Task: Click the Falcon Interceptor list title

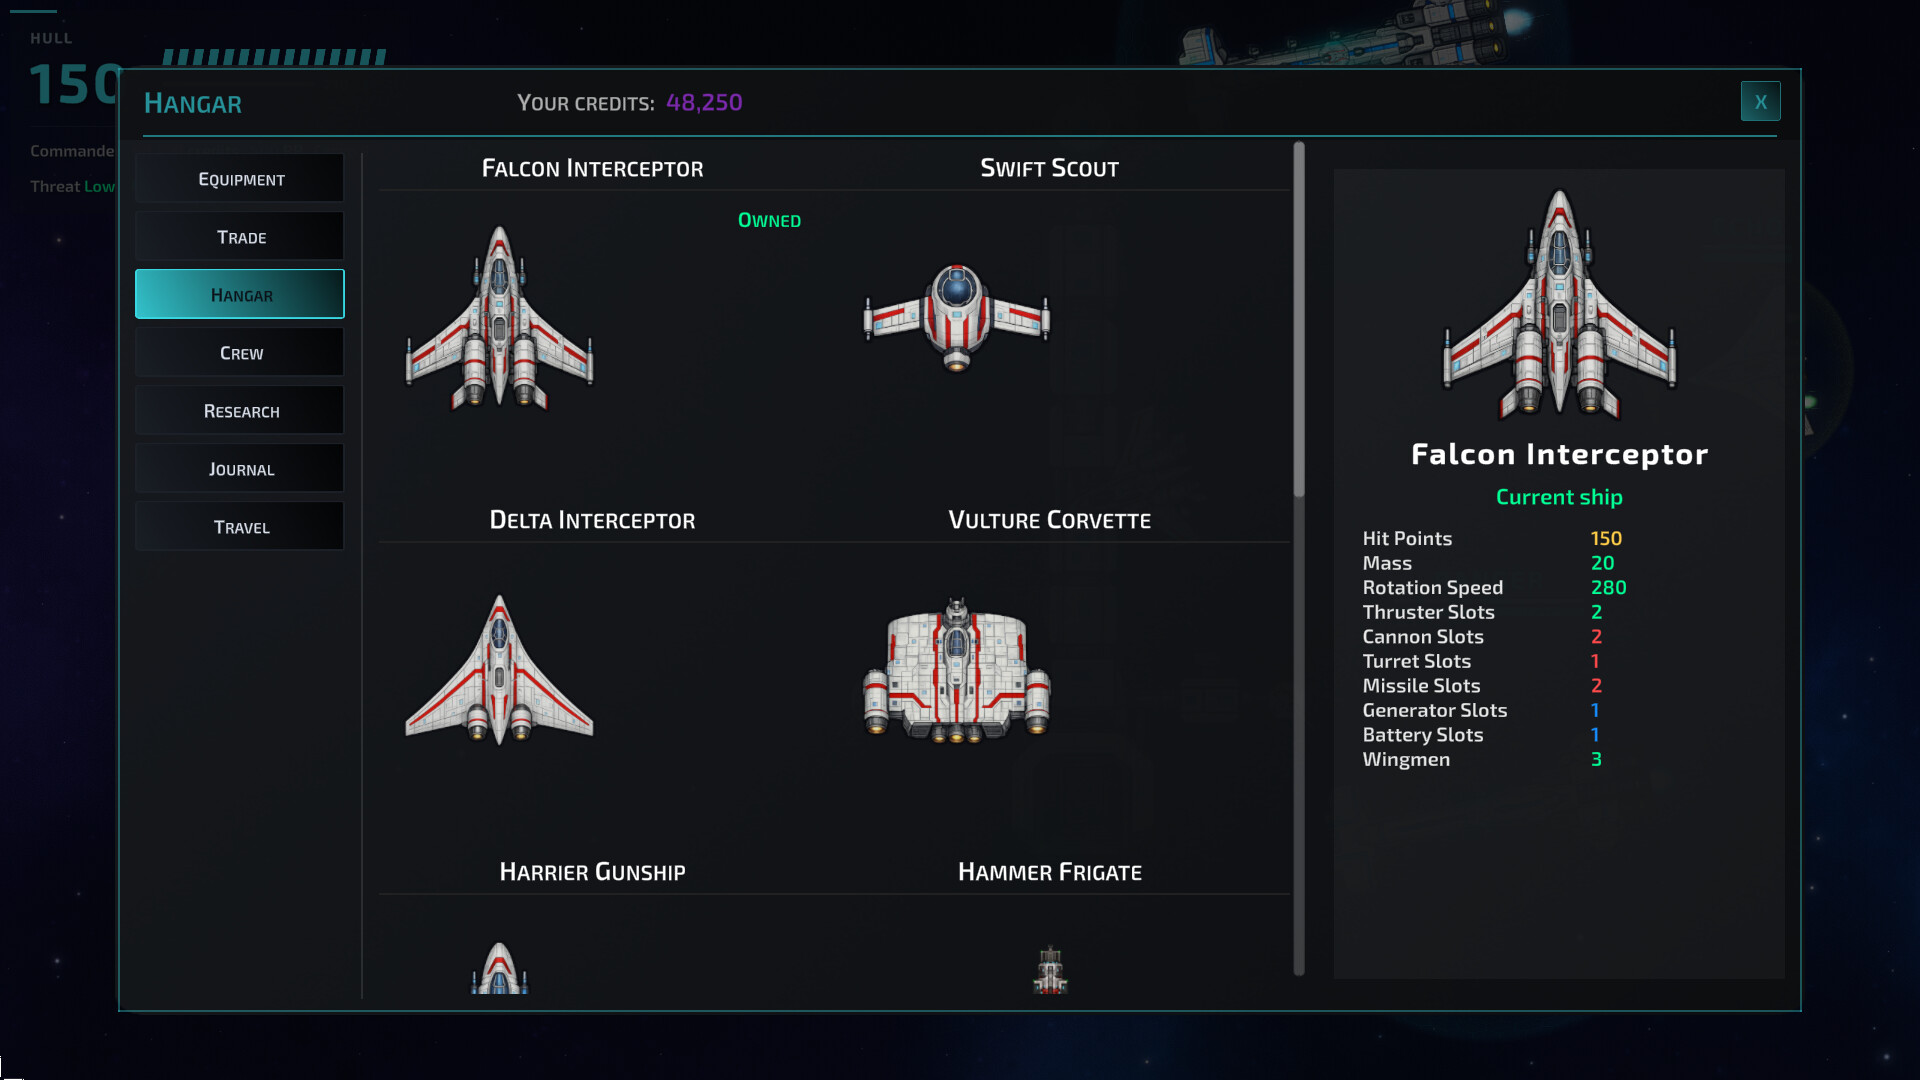Action: pyautogui.click(x=592, y=168)
